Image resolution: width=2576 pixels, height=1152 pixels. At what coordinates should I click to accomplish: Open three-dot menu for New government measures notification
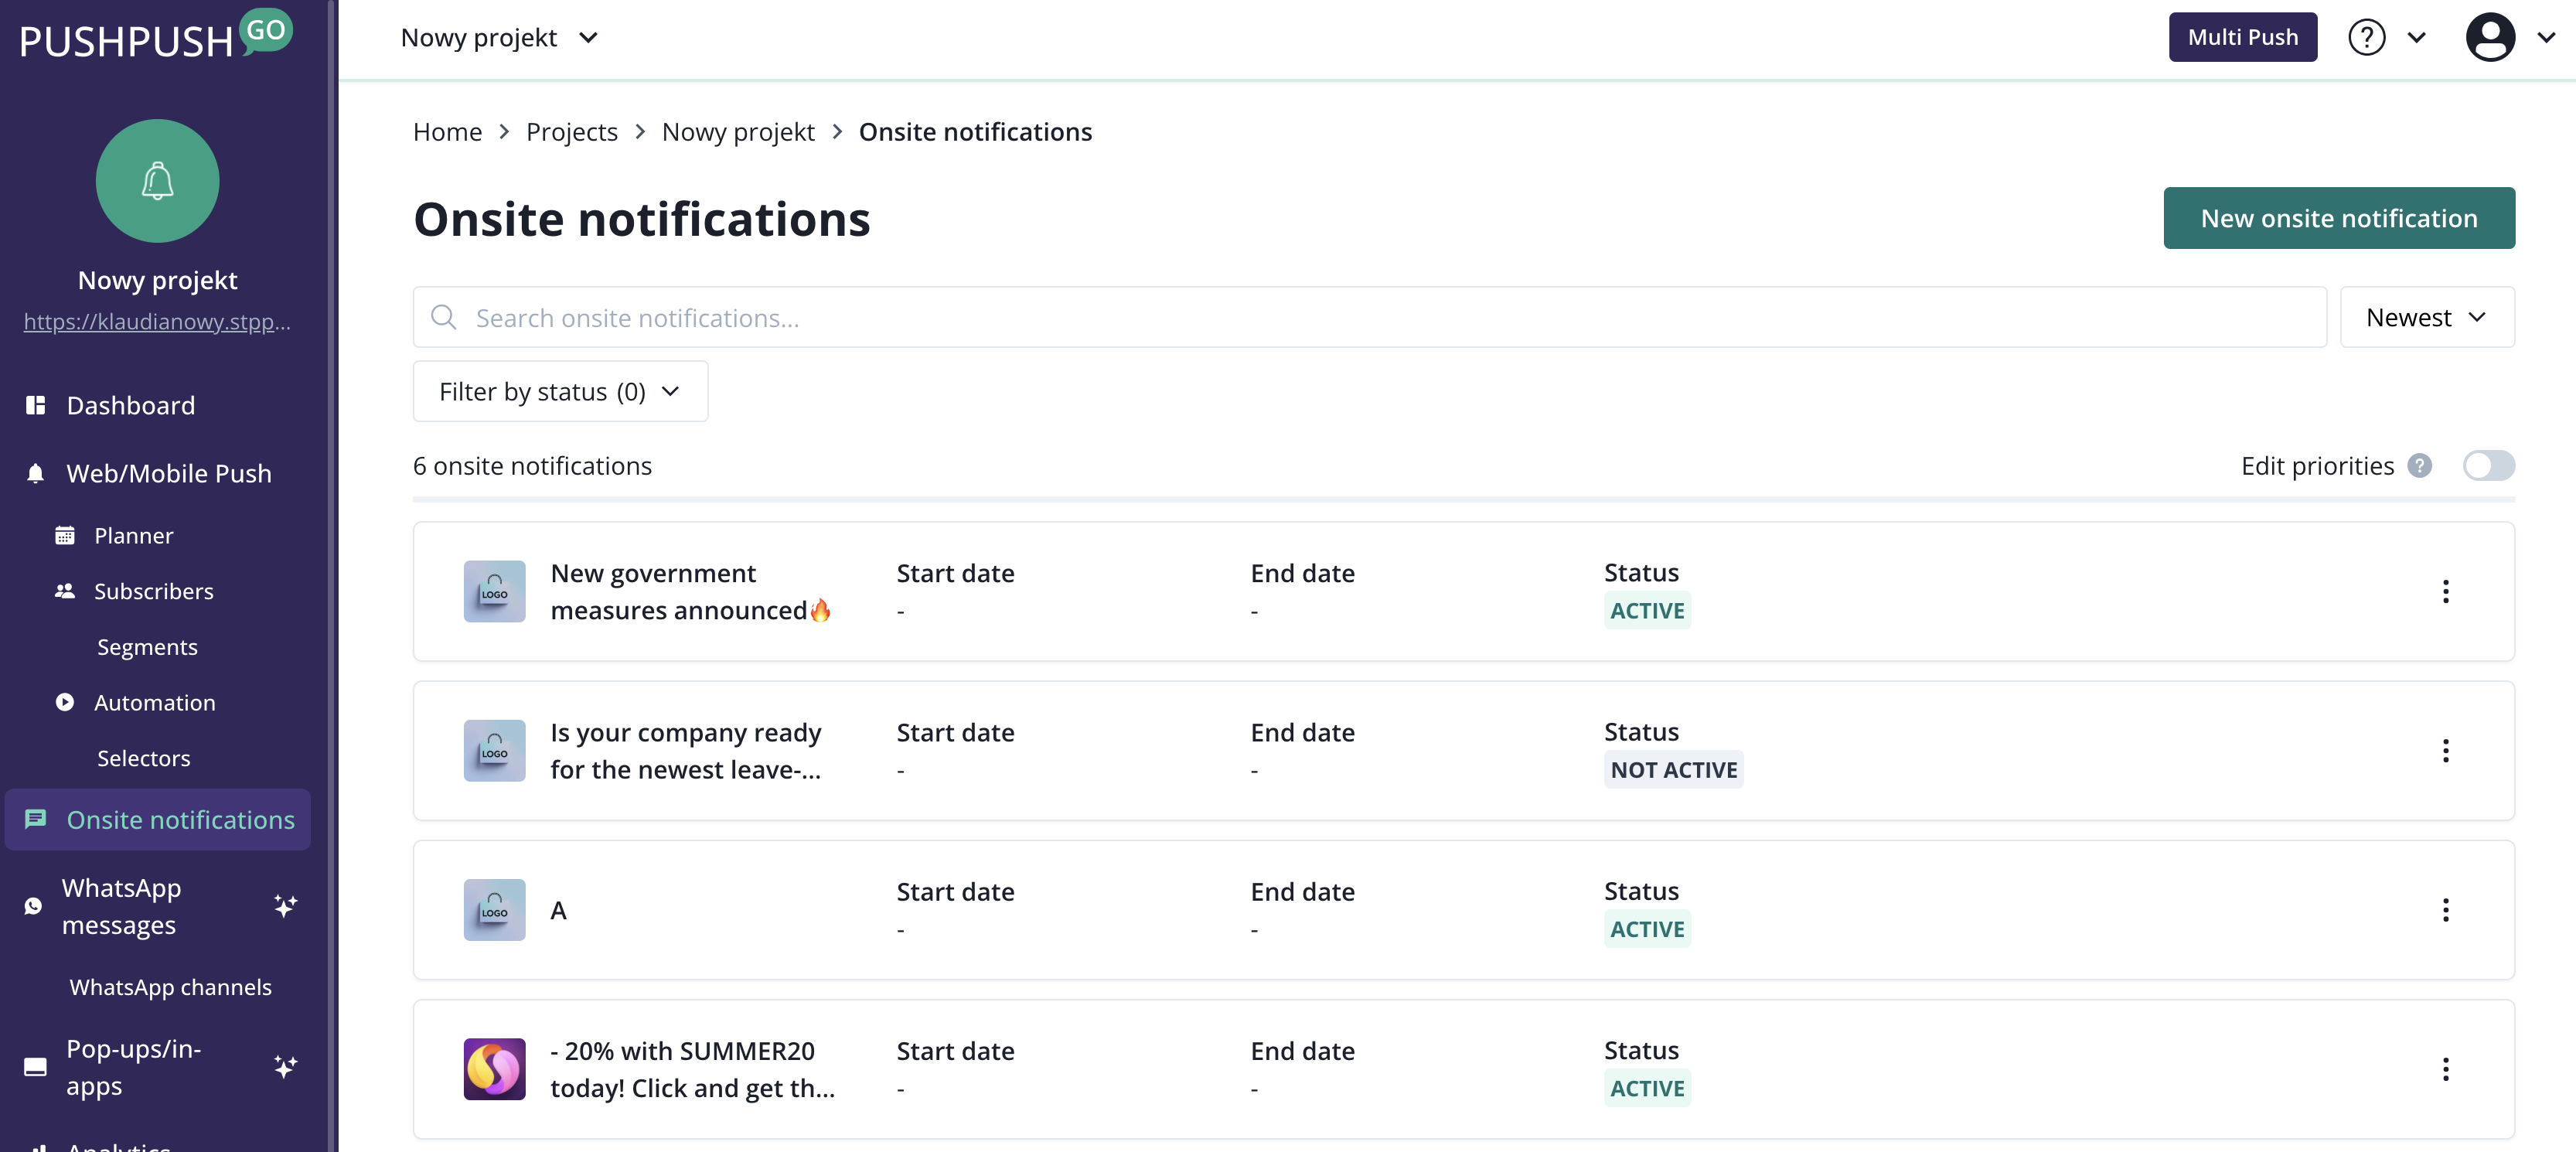click(x=2445, y=591)
